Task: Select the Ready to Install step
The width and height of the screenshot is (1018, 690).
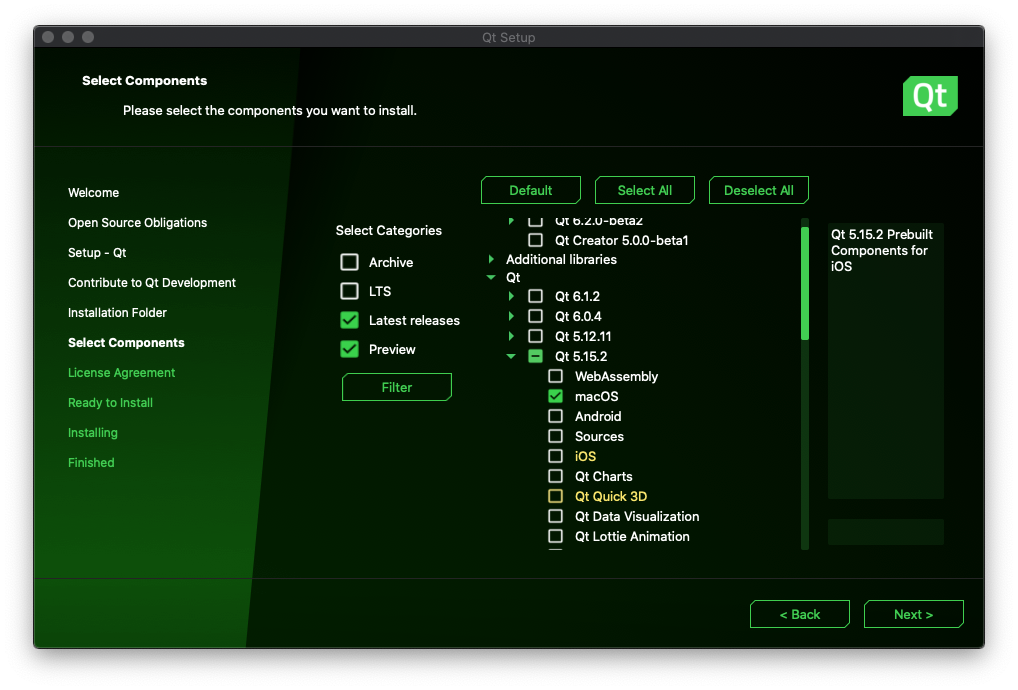Action: click(x=110, y=402)
